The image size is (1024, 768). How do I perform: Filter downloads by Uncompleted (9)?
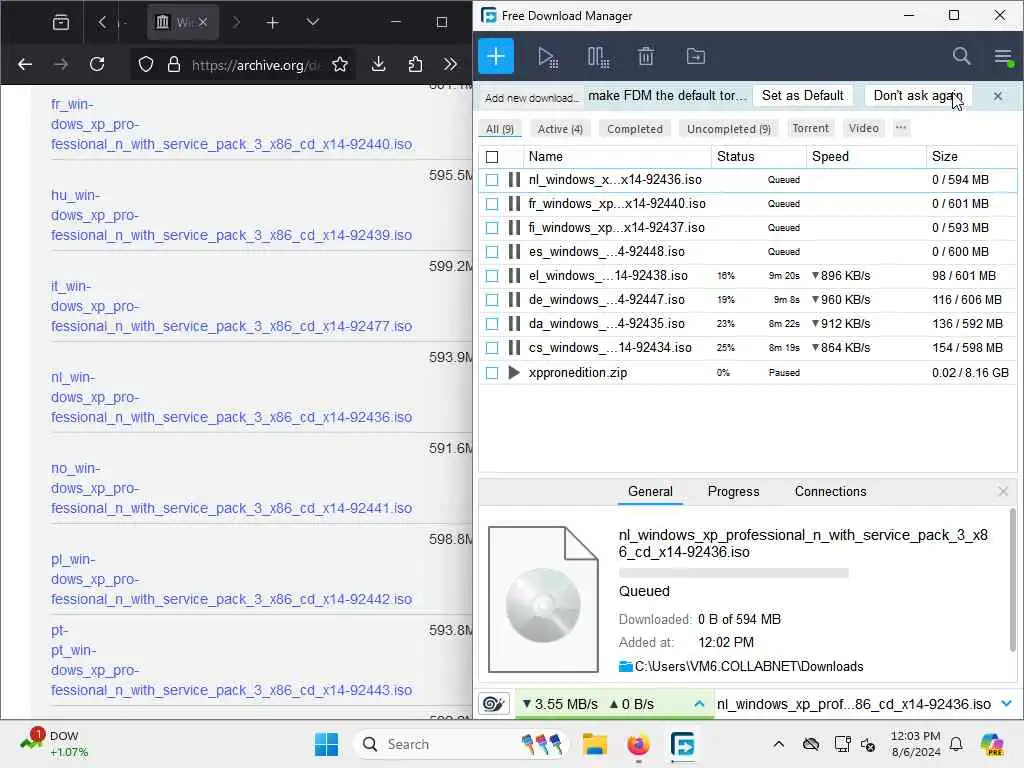point(728,129)
